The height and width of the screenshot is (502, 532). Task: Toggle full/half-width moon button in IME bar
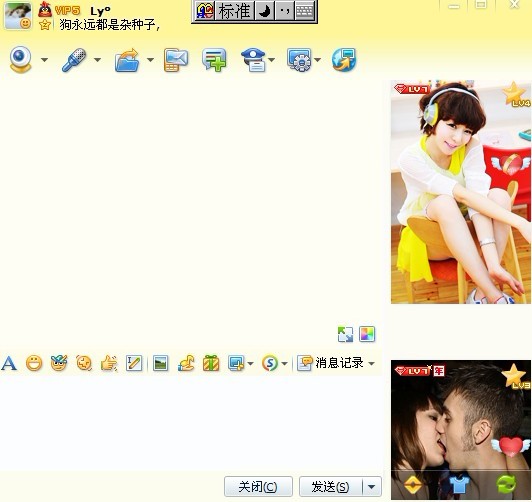pos(265,12)
